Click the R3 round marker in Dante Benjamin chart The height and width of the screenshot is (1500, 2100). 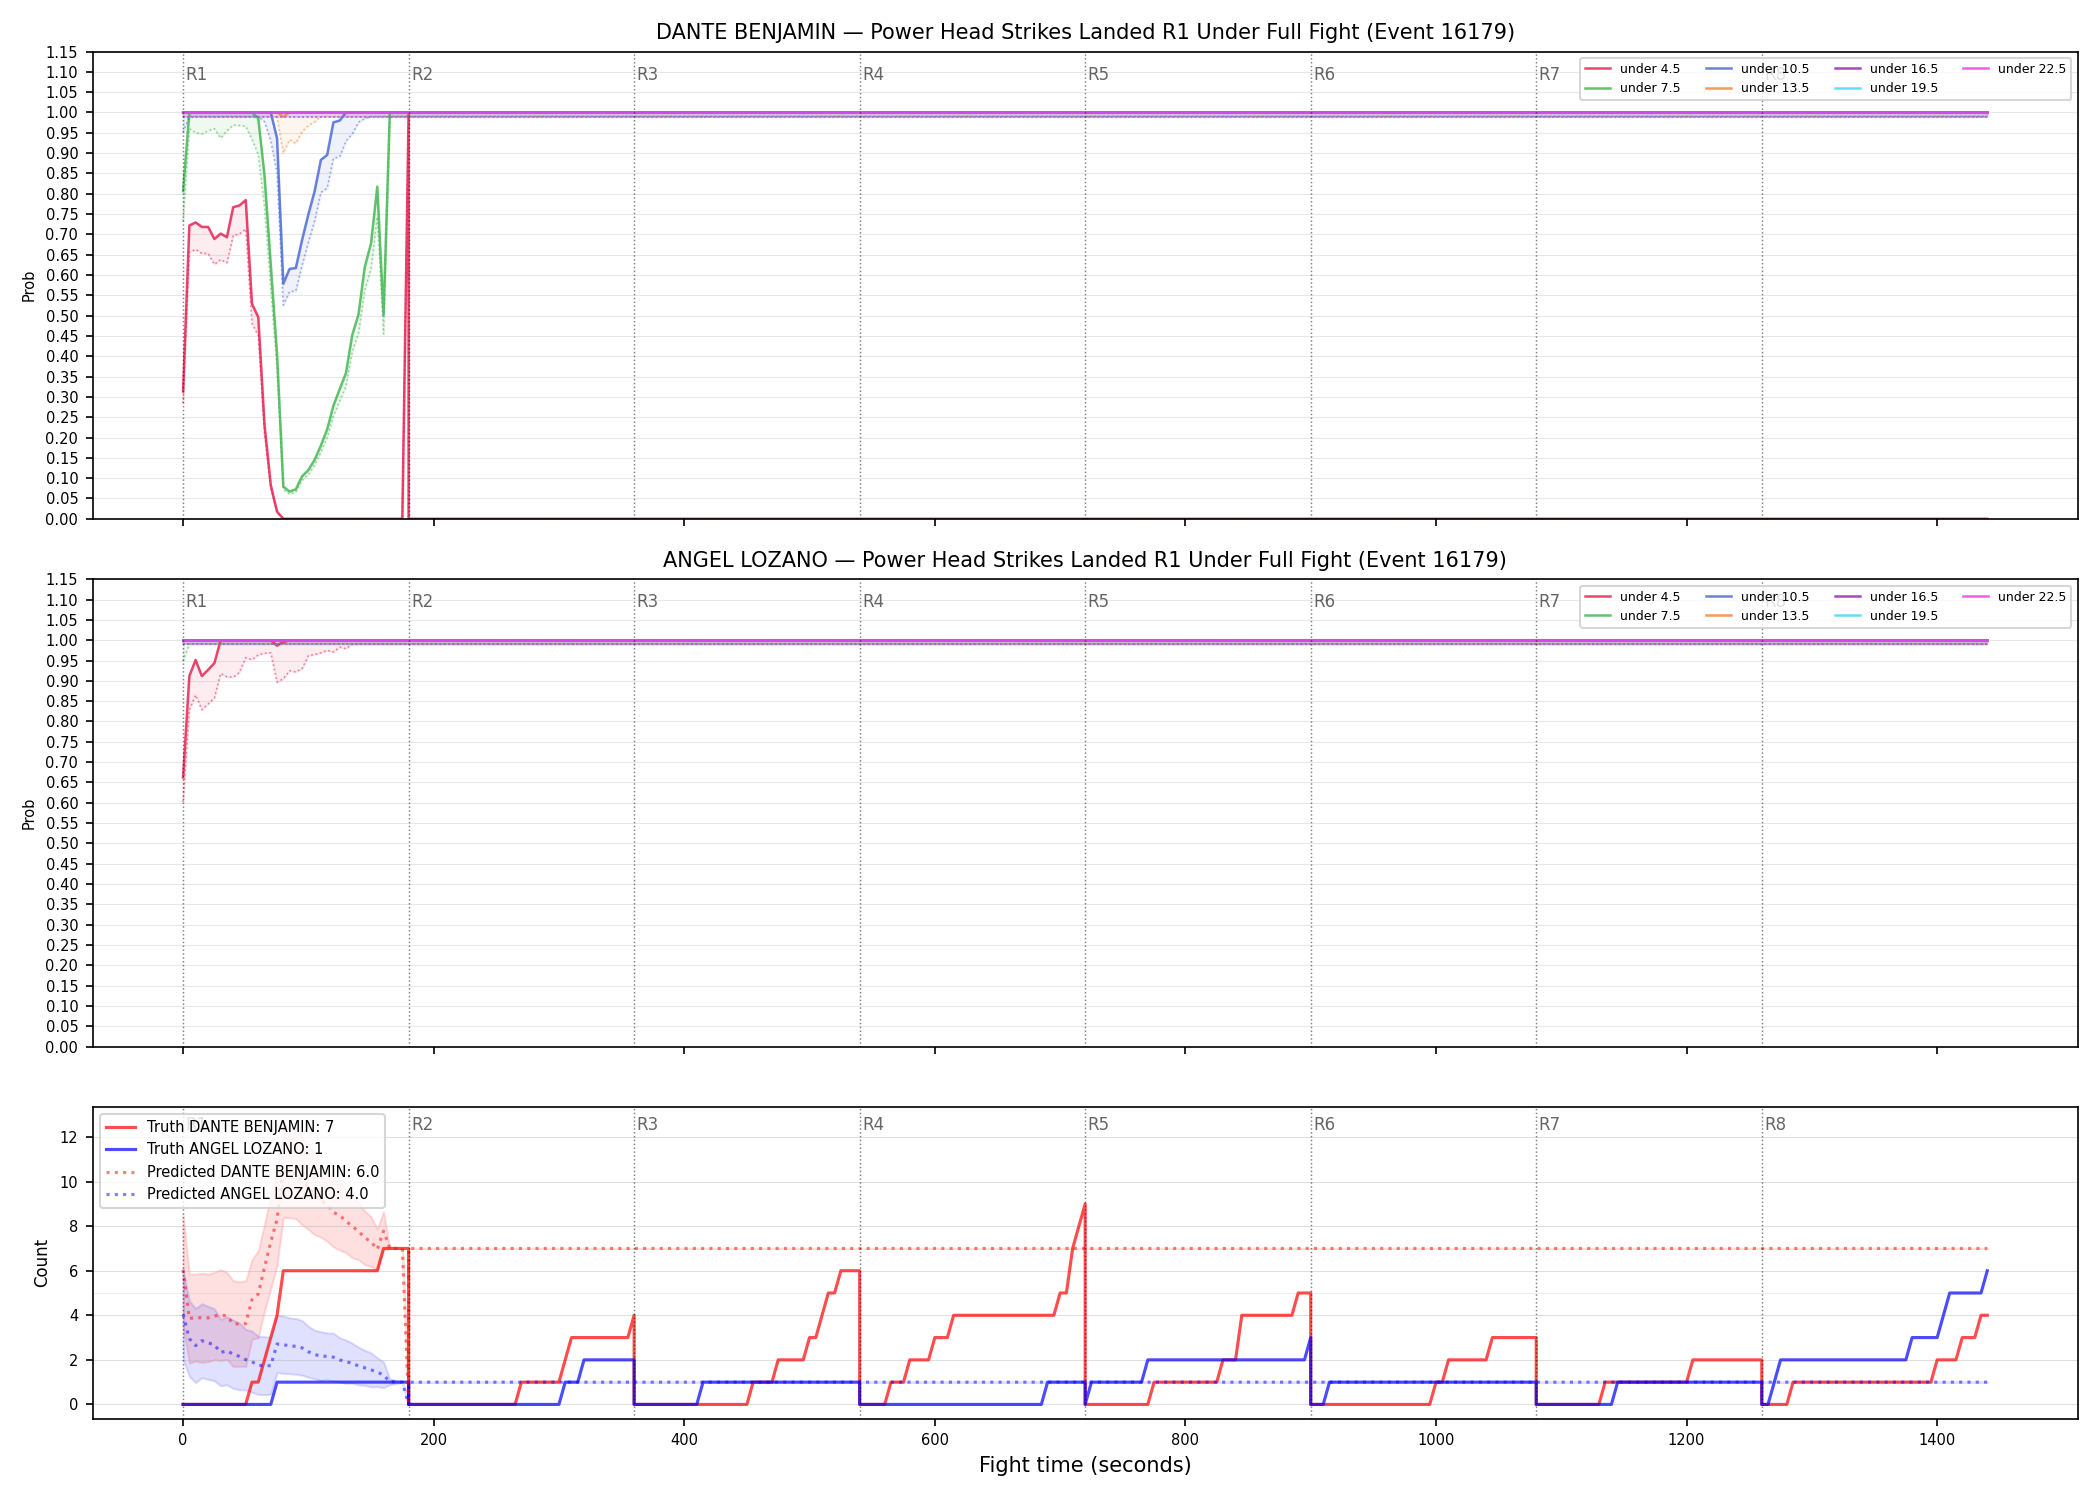coord(647,74)
